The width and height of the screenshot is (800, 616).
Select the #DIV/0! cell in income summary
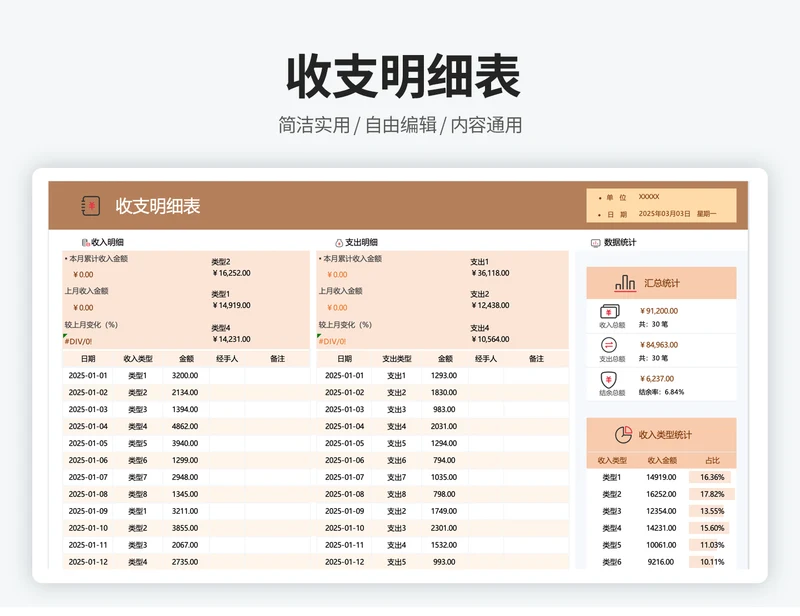[x=78, y=341]
